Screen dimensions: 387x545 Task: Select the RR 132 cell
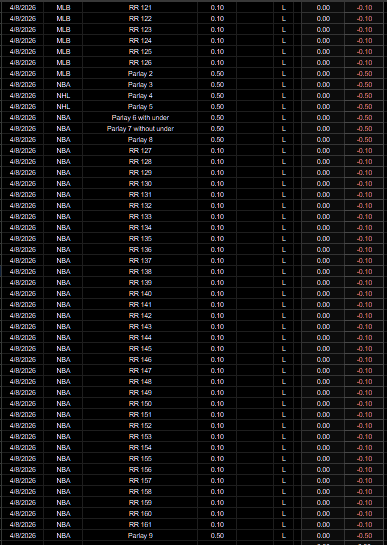pyautogui.click(x=140, y=206)
